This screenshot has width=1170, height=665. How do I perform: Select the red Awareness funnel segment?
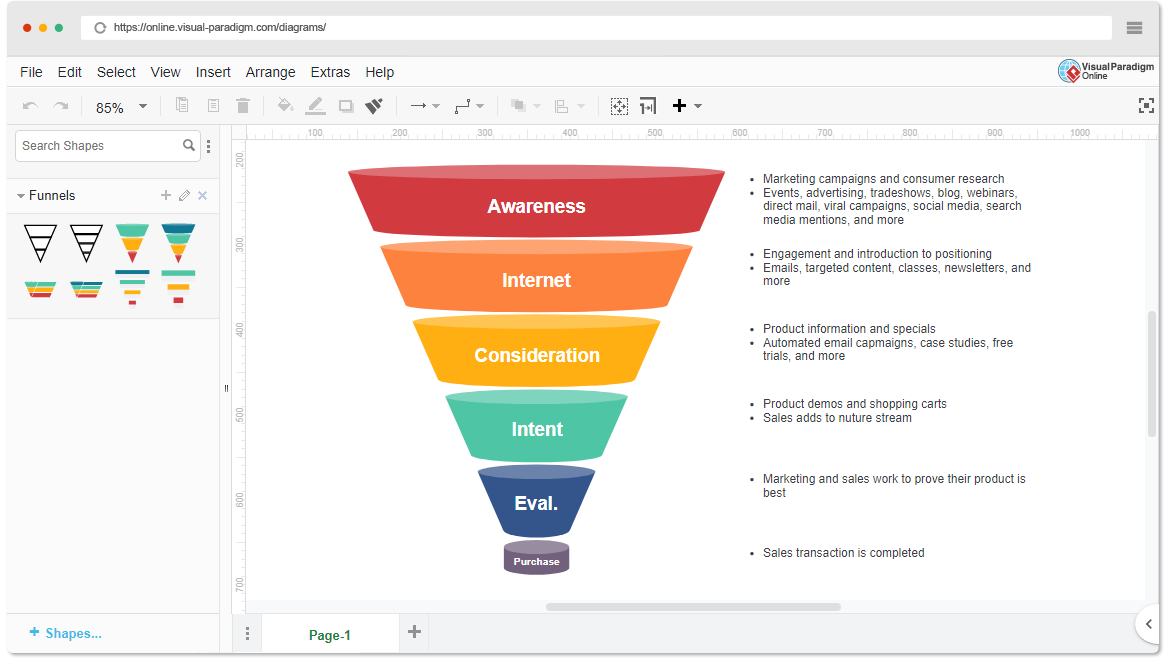coord(536,202)
